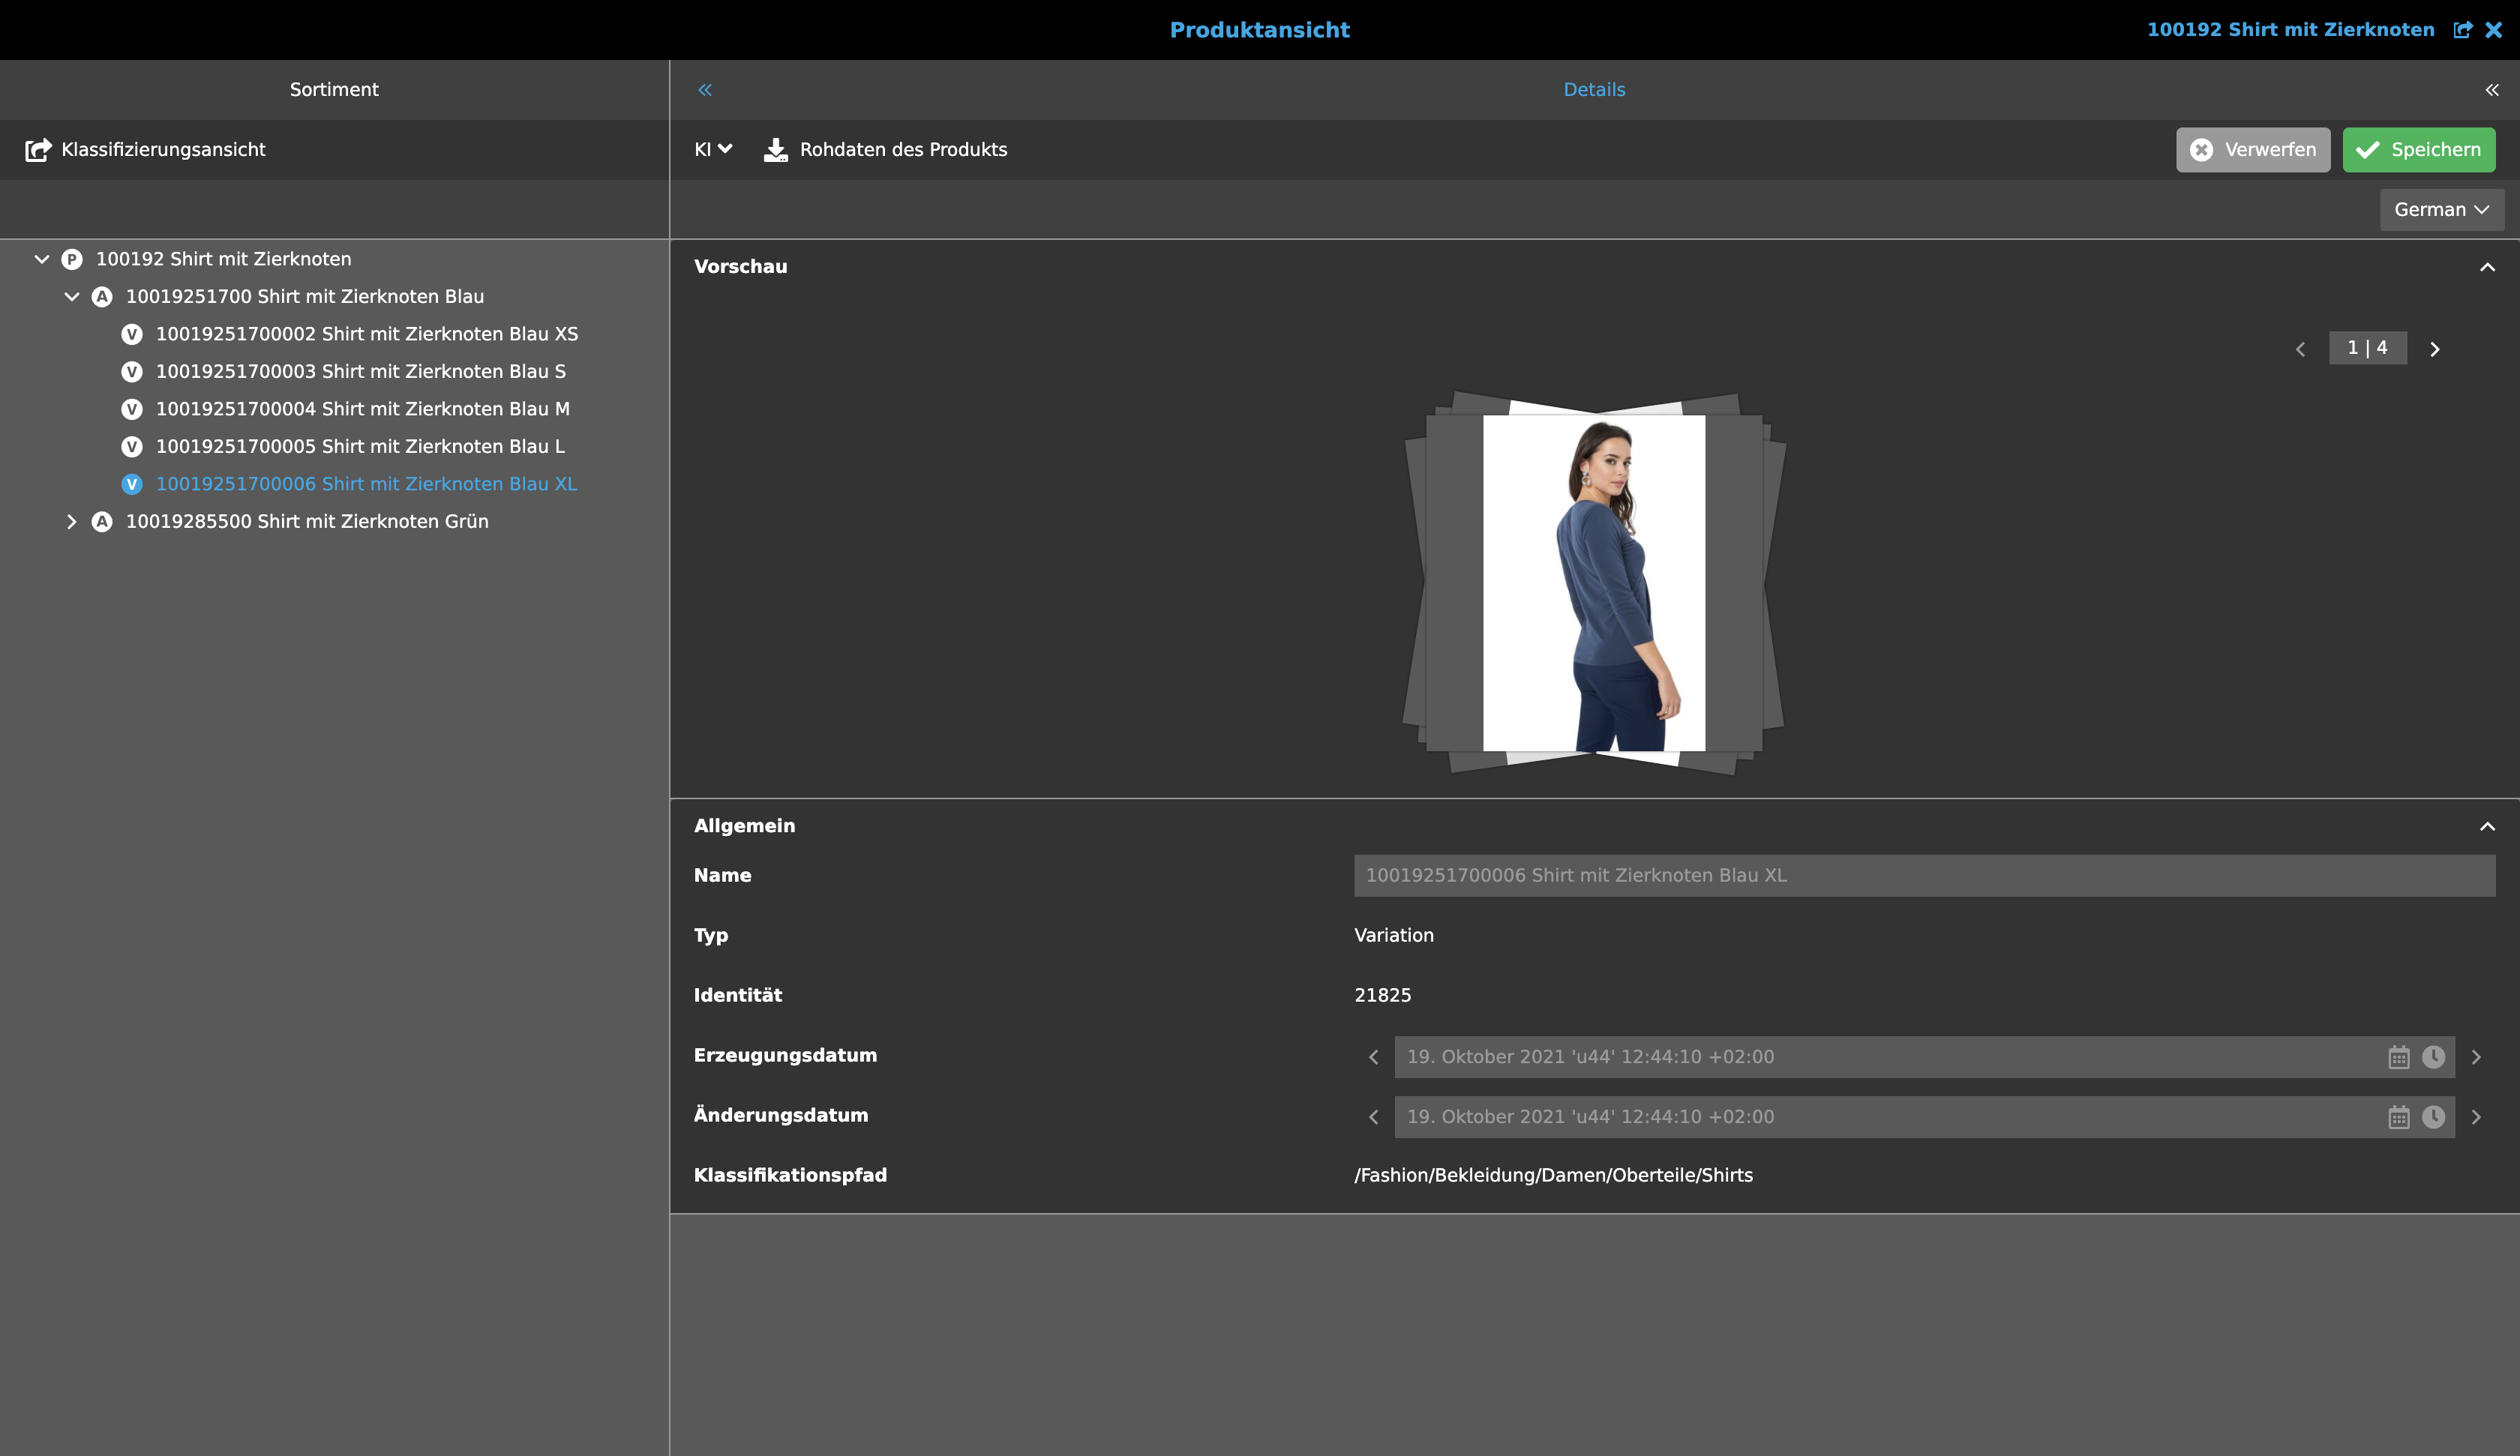Switch to the Details tab
The image size is (2520, 1456).
pos(1594,89)
